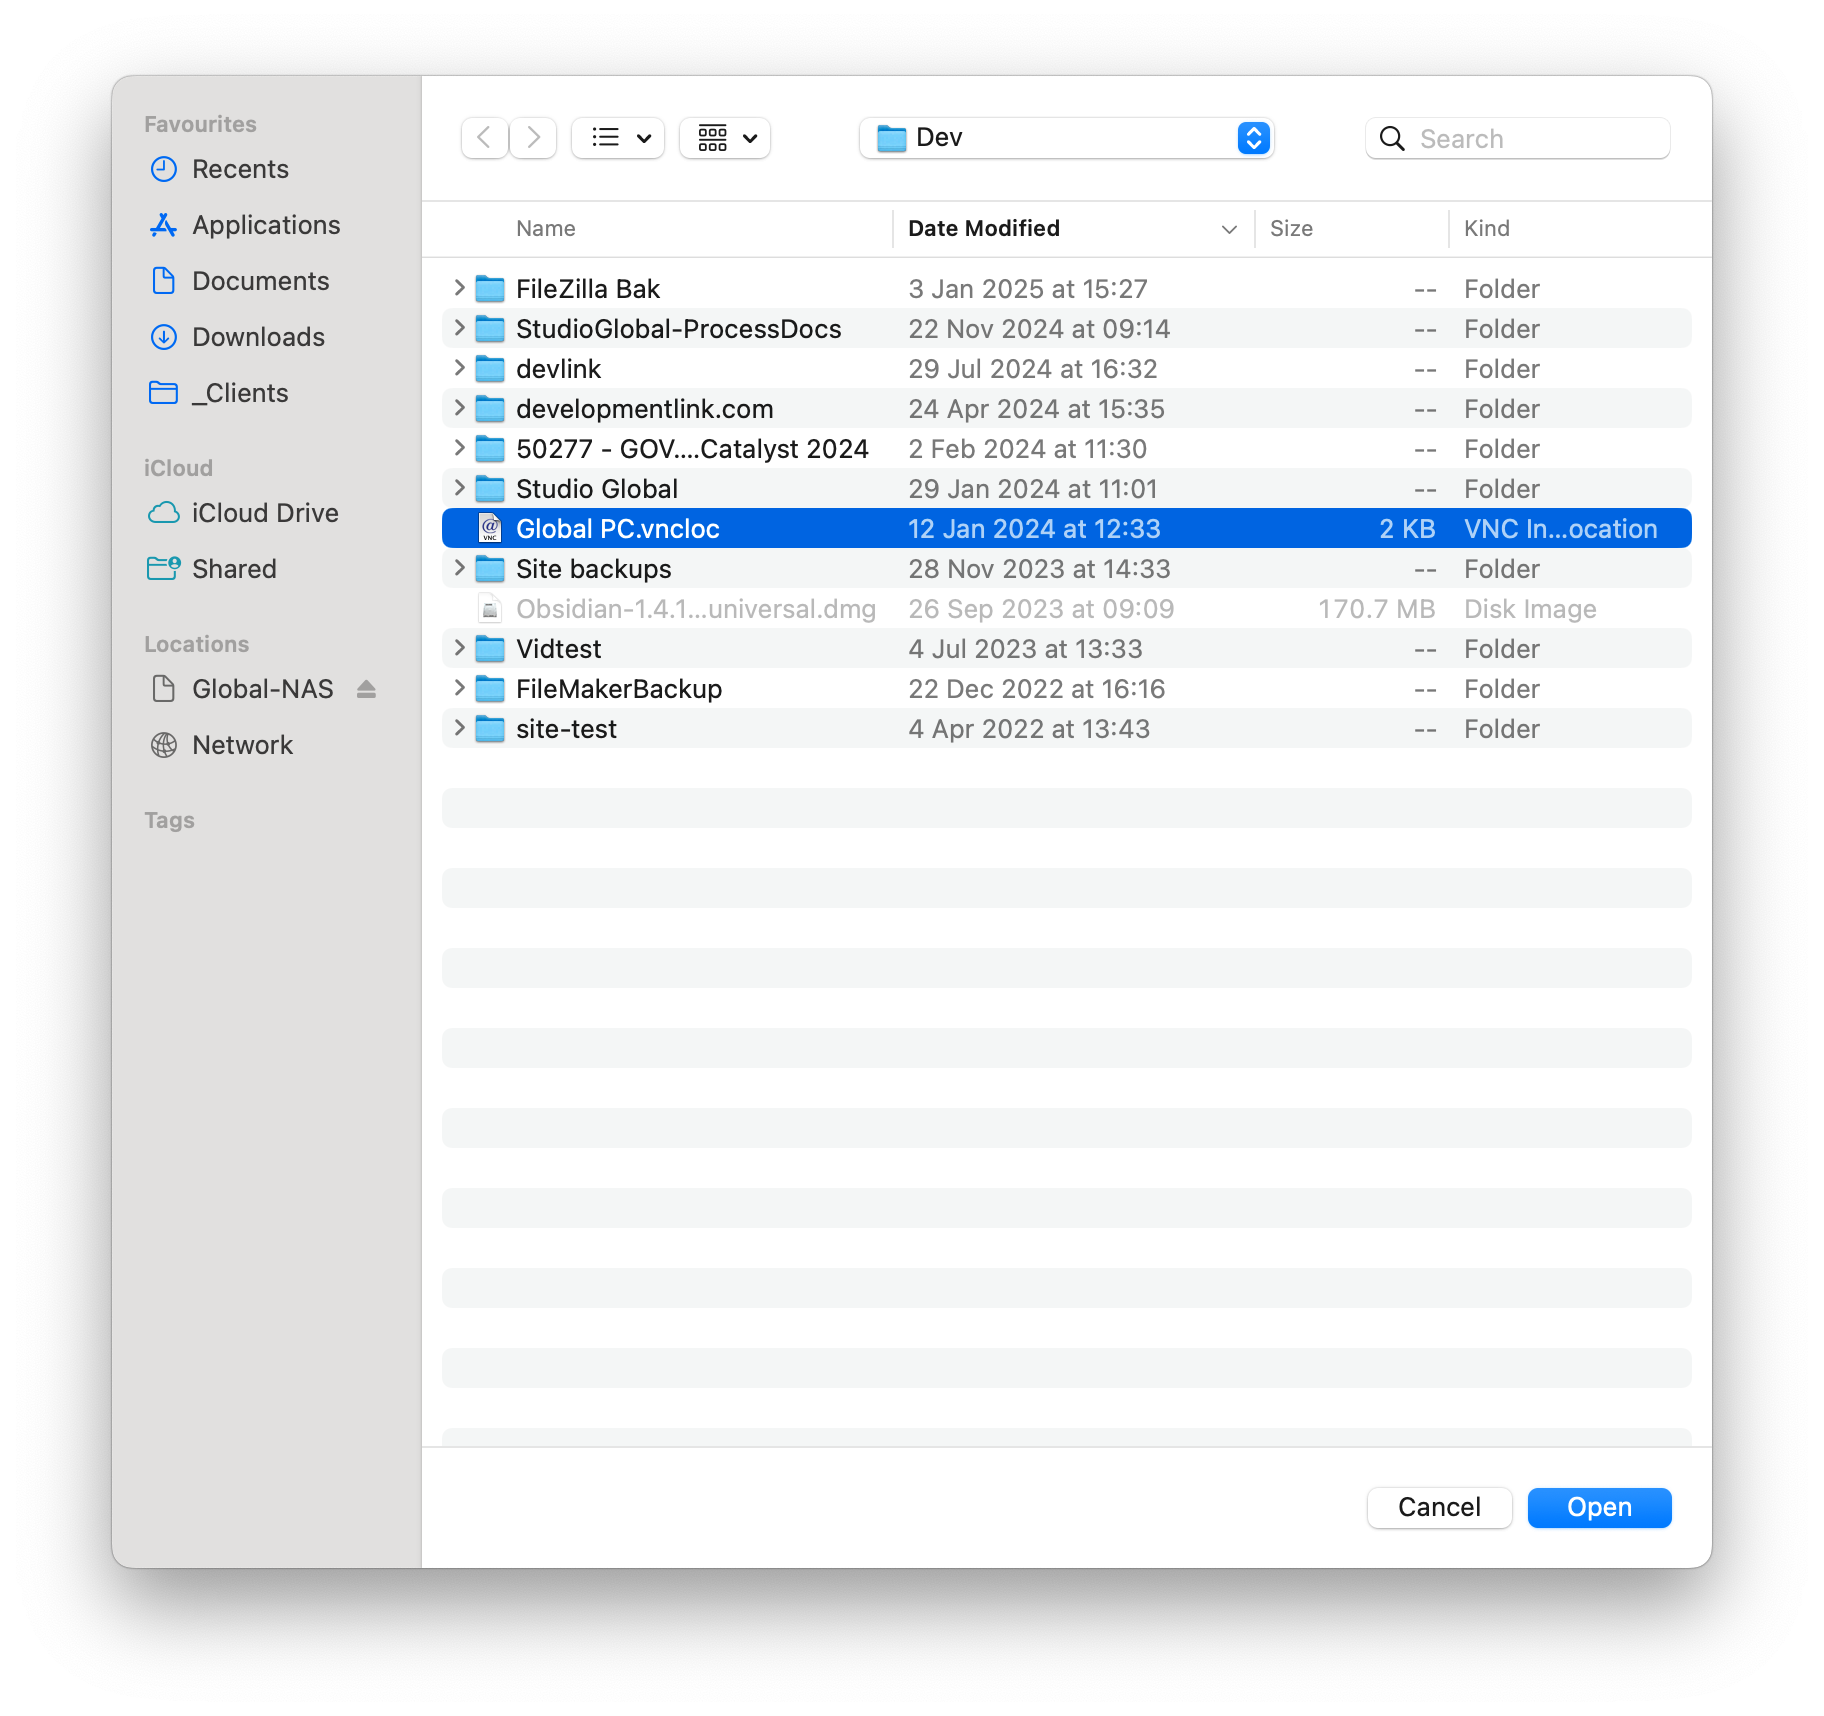Click the Tags sidebar section header
Screen dimensions: 1824x1716
[169, 820]
